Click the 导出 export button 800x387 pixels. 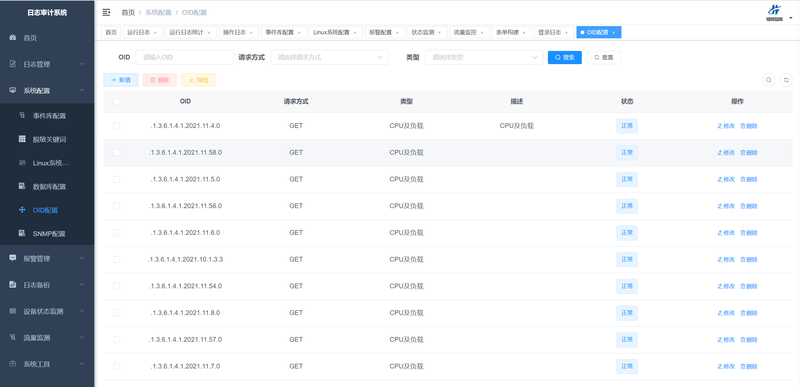click(x=198, y=80)
